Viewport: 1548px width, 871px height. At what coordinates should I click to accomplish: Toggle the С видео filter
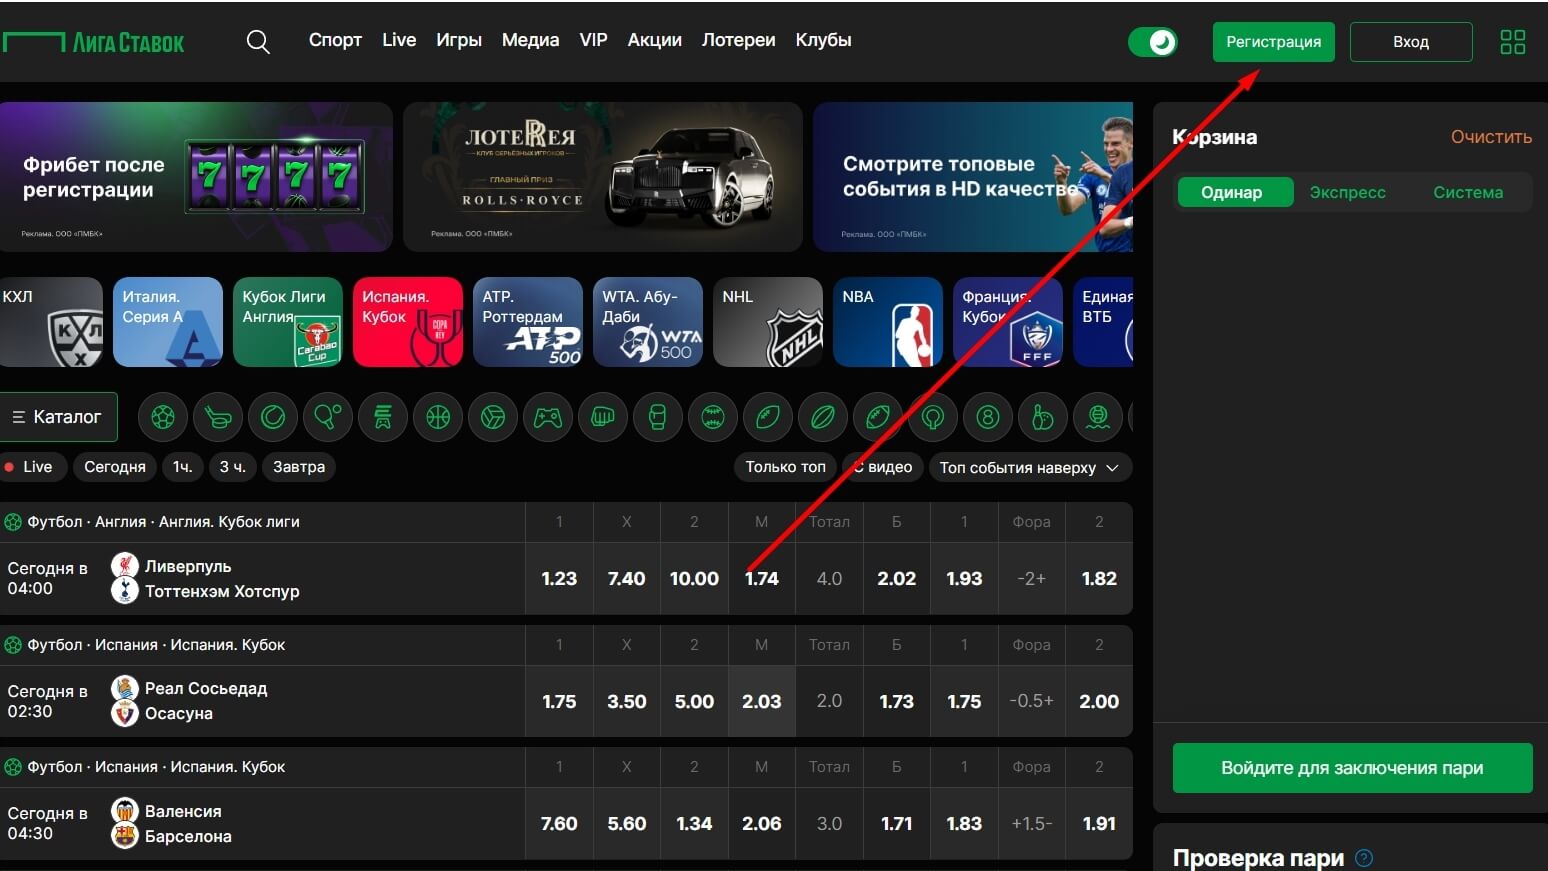click(883, 467)
